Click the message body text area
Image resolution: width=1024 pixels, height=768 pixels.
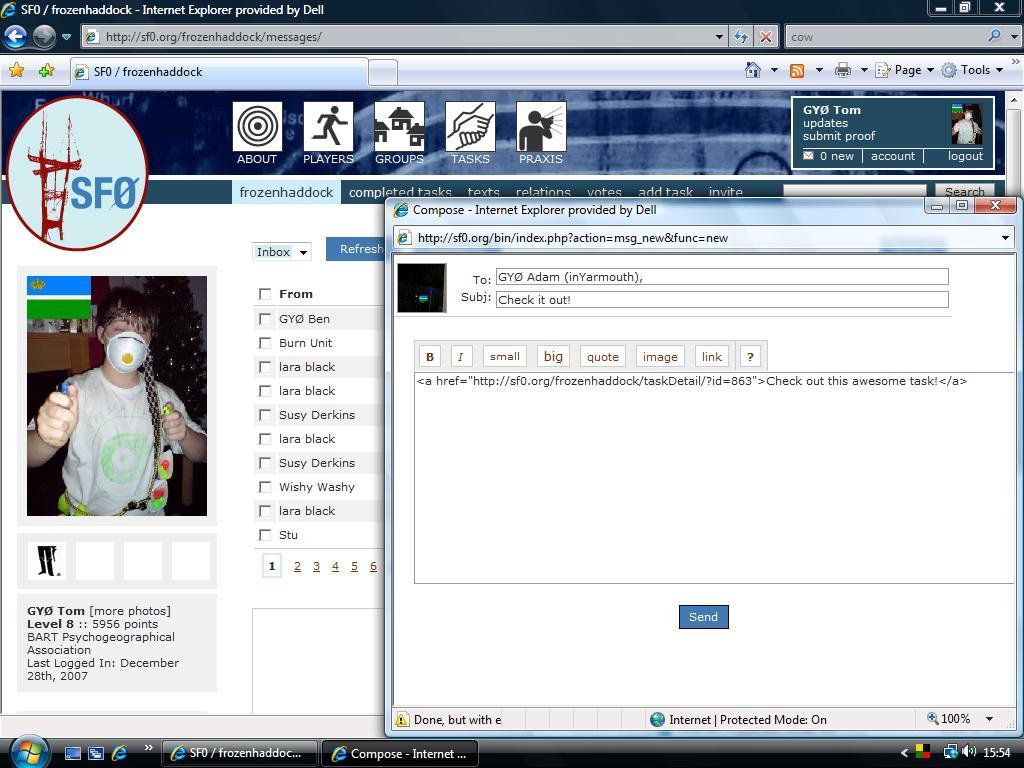tap(713, 478)
